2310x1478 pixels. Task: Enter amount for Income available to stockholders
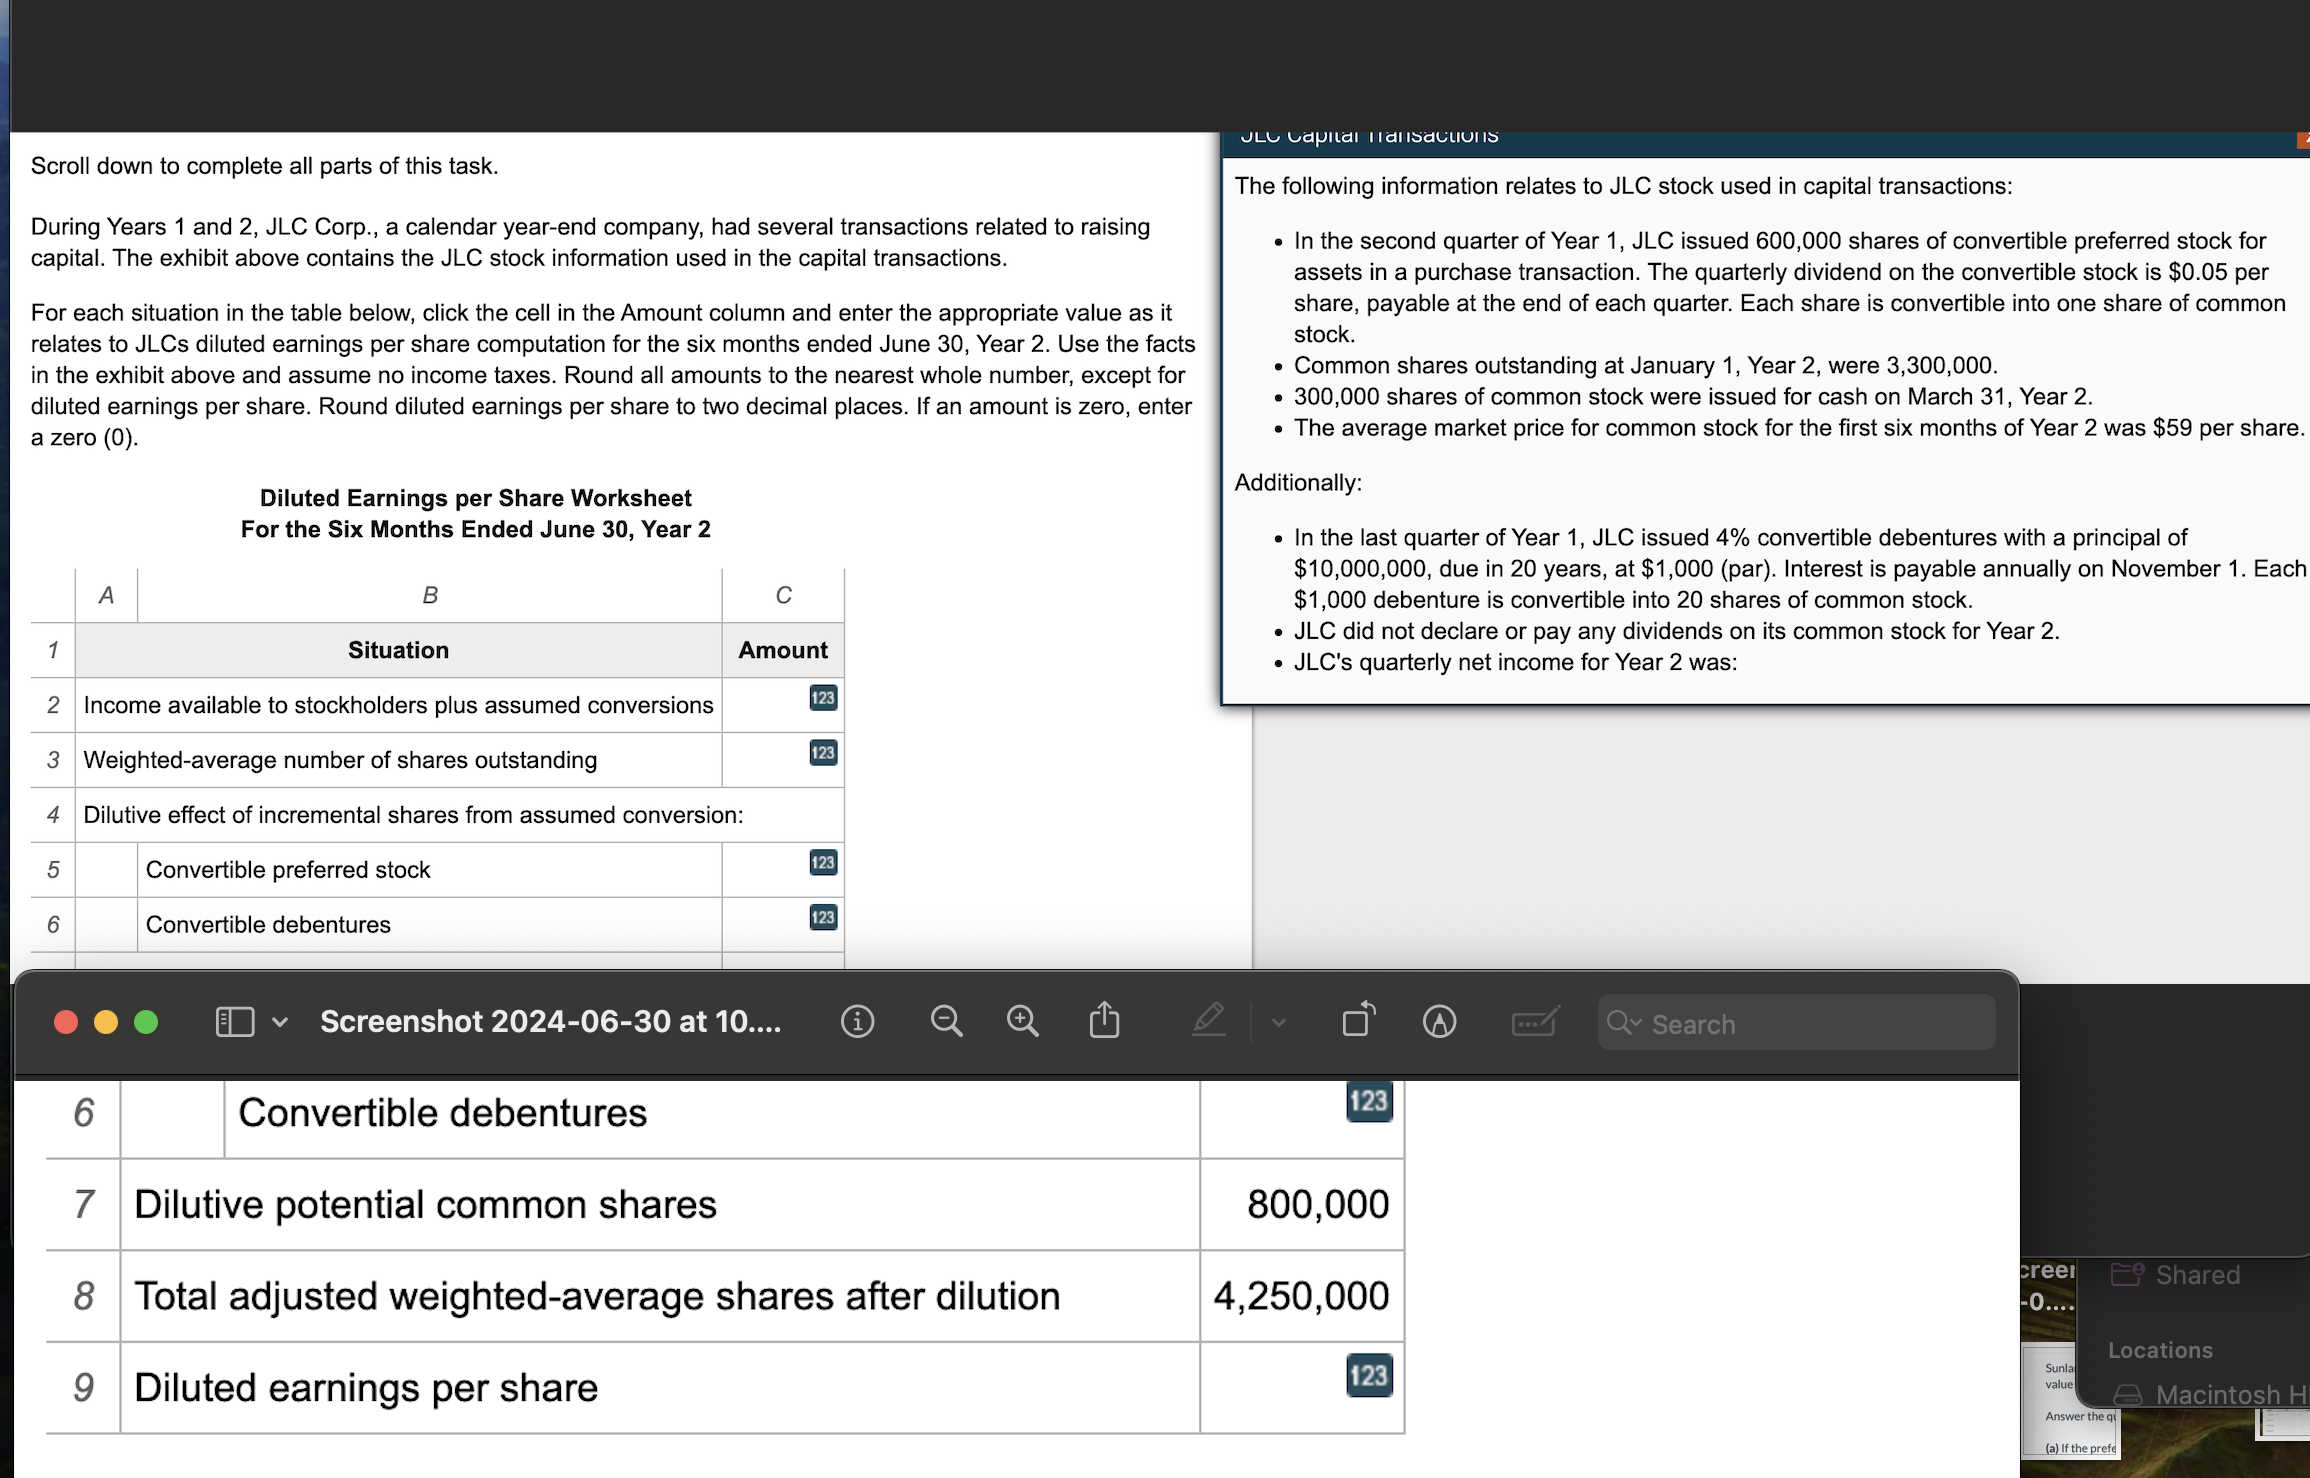782,705
